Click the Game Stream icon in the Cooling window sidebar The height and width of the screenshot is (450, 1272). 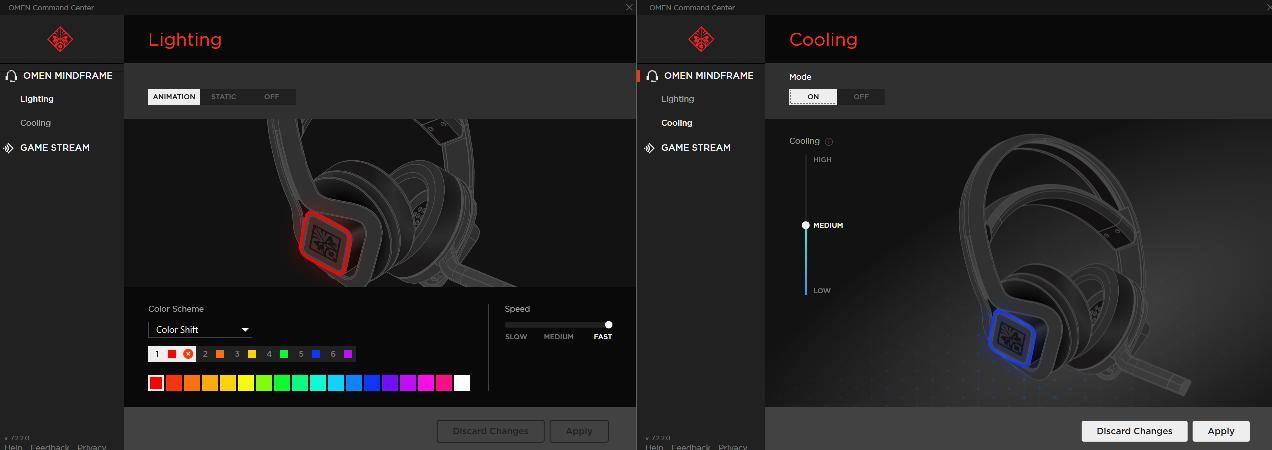tap(651, 148)
